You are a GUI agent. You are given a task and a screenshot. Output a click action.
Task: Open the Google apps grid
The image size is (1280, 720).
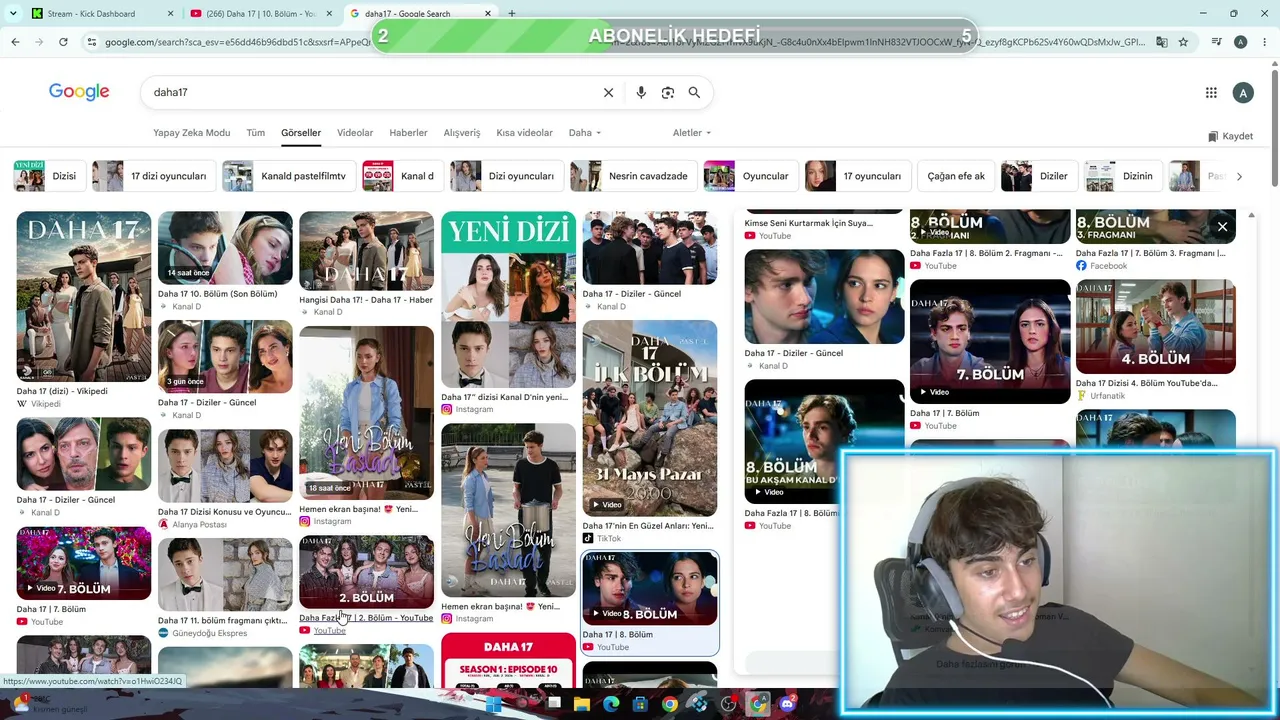click(x=1211, y=93)
